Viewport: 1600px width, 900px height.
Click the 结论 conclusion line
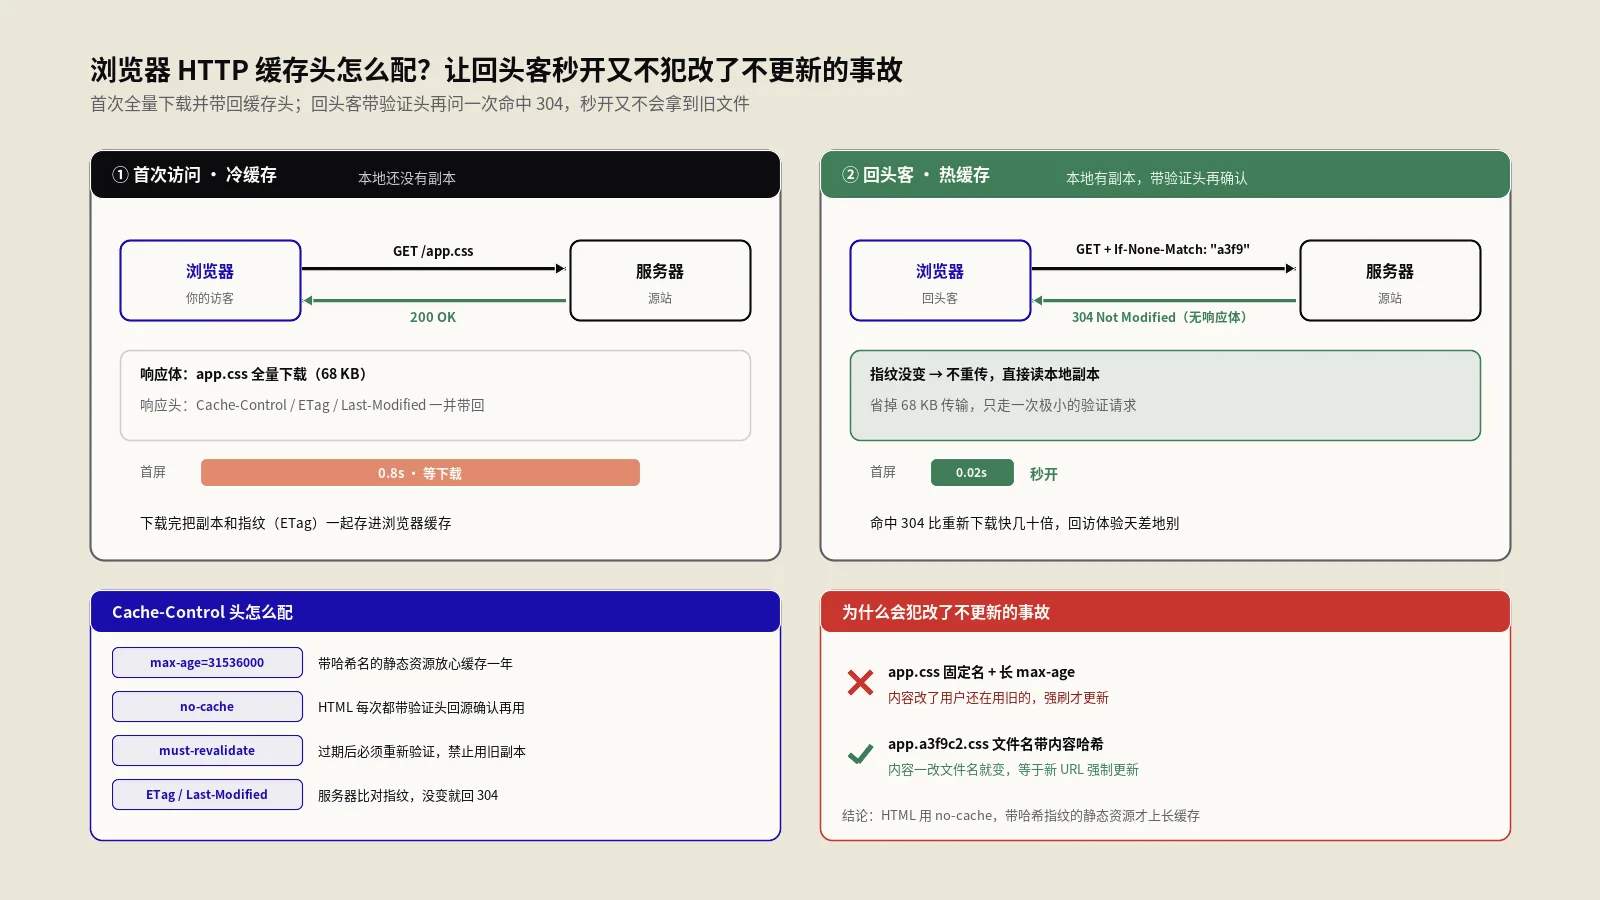click(x=1020, y=816)
